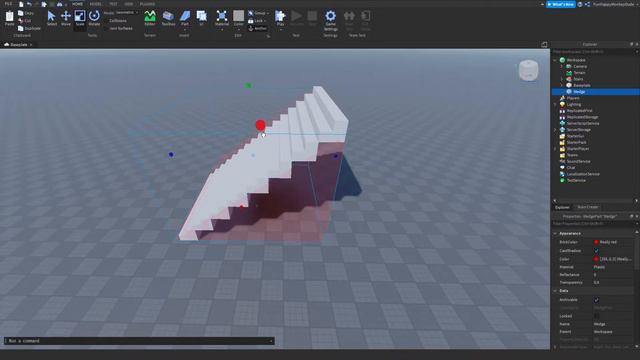
Task: Select SoundService in the Explorer
Action: pyautogui.click(x=578, y=161)
